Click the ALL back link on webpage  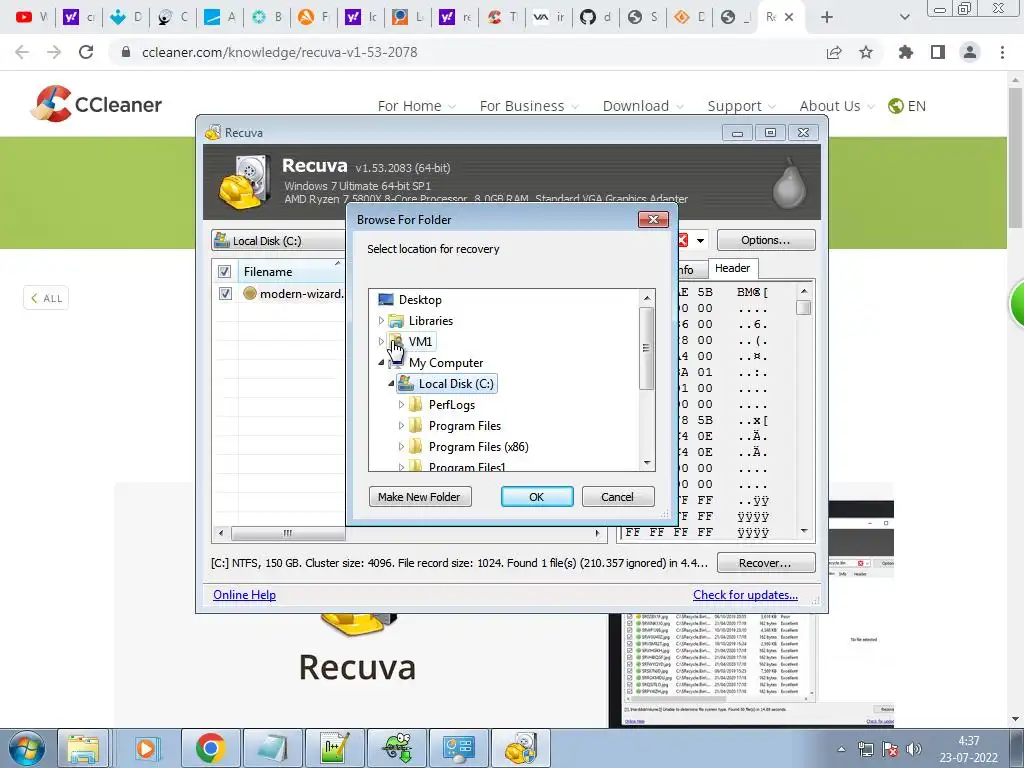(46, 298)
